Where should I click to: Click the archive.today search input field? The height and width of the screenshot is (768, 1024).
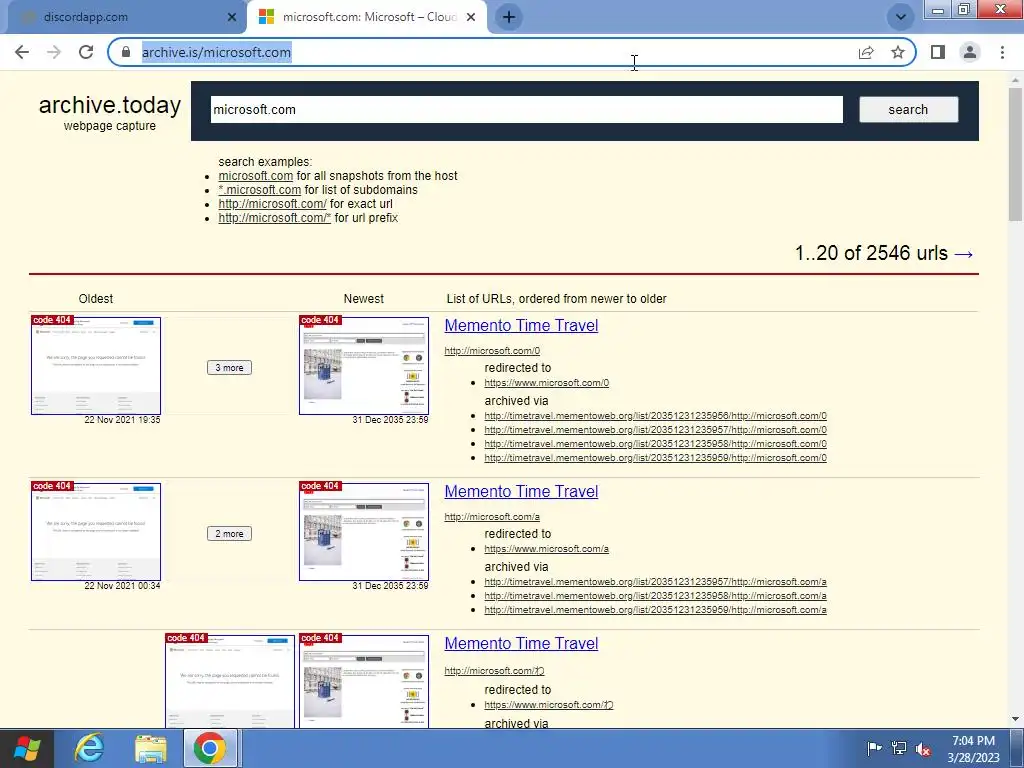coord(526,110)
